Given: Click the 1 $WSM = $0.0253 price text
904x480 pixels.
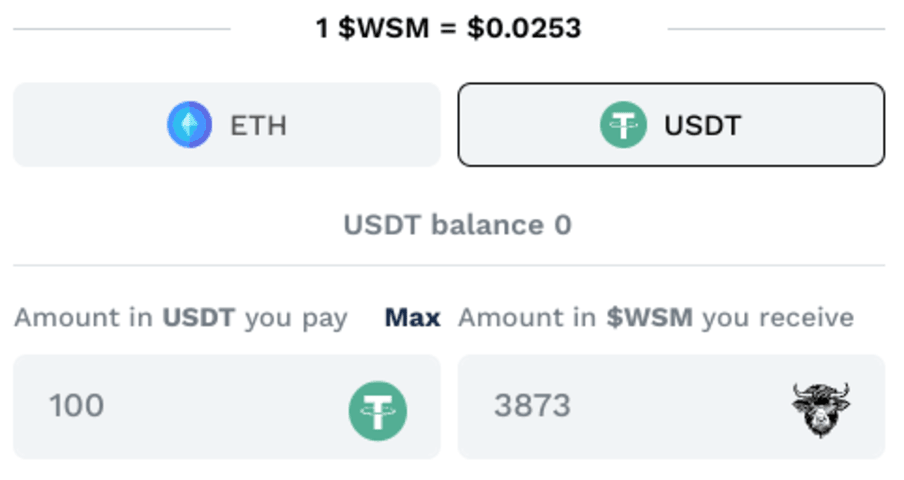Looking at the screenshot, I should click(448, 28).
